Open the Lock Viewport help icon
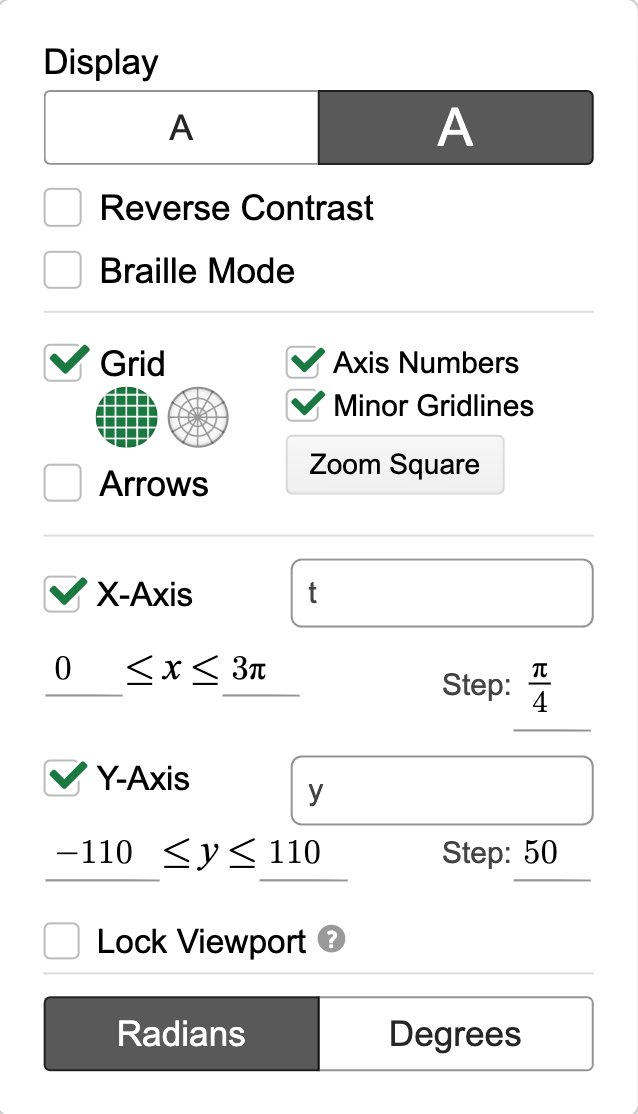The width and height of the screenshot is (638, 1114). 331,939
